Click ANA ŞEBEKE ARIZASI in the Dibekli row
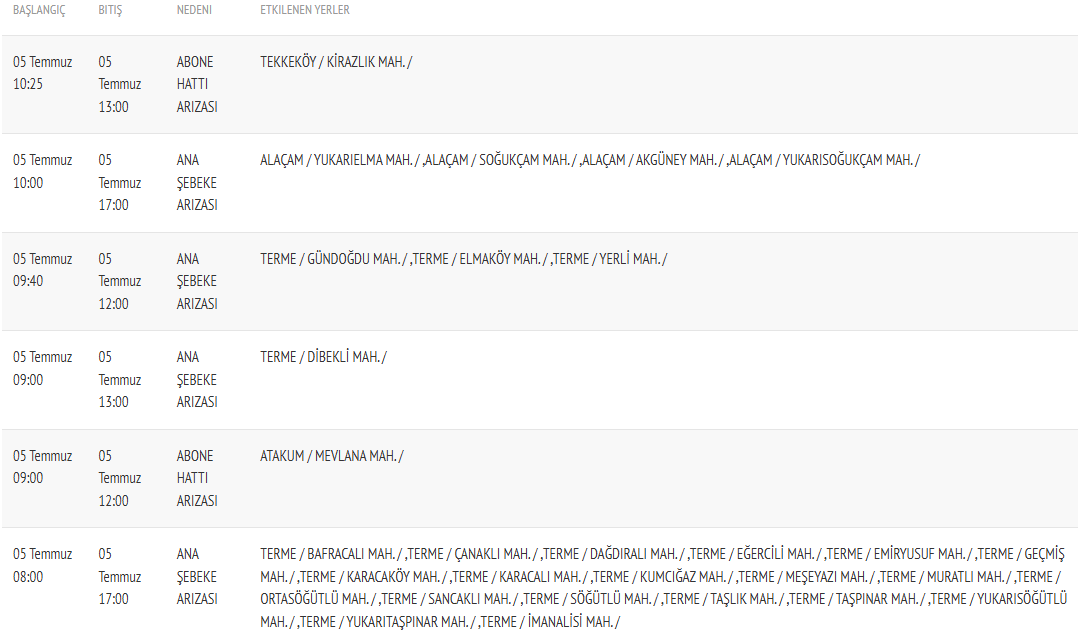Image resolution: width=1078 pixels, height=642 pixels. pos(196,379)
